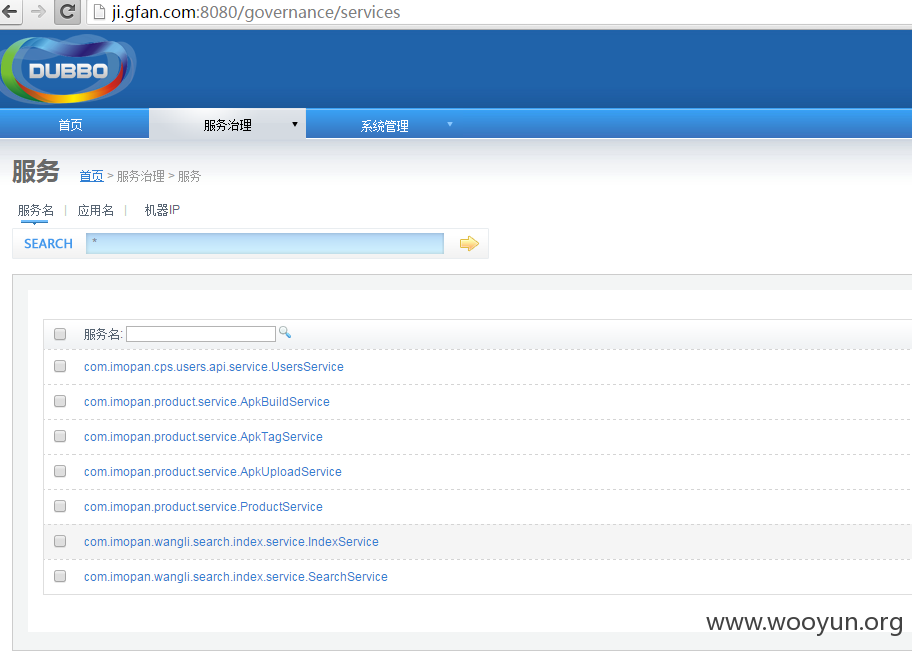This screenshot has width=912, height=651.
Task: Switch to the 机器IP search tab
Action: tap(162, 210)
